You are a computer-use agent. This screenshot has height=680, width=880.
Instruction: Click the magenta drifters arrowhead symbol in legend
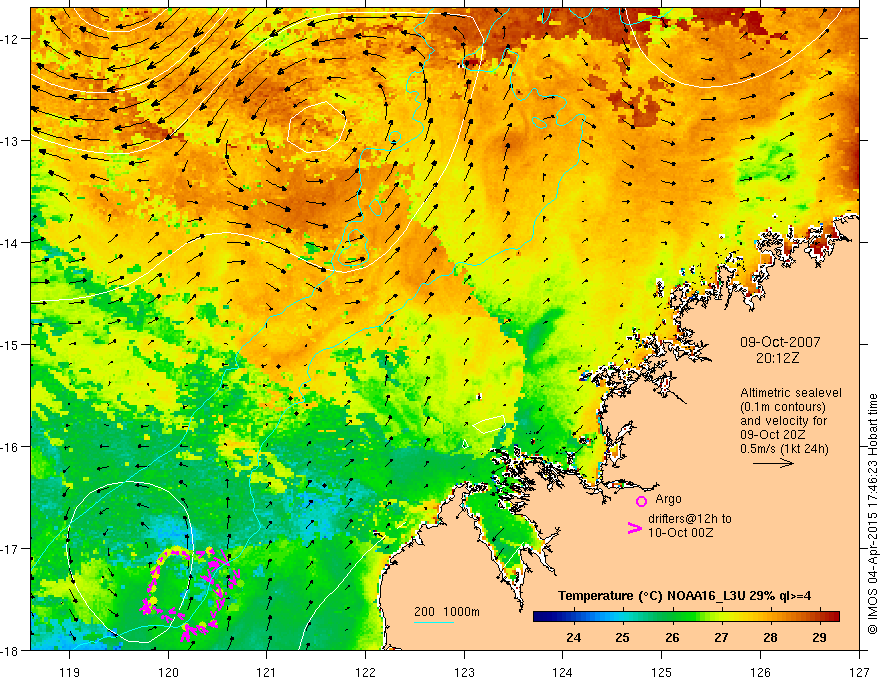point(634,528)
